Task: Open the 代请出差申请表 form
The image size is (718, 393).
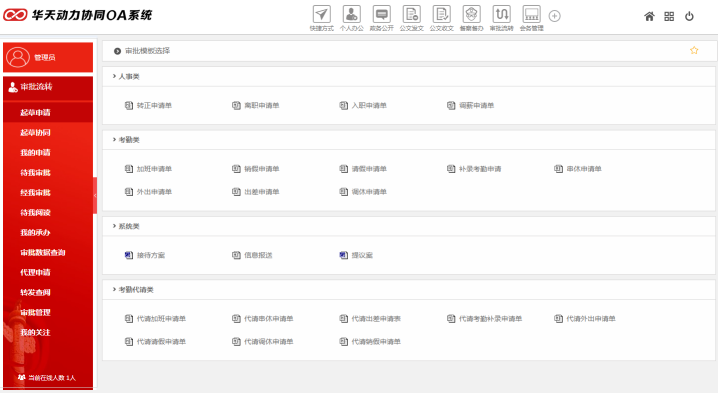Action: tap(370, 319)
